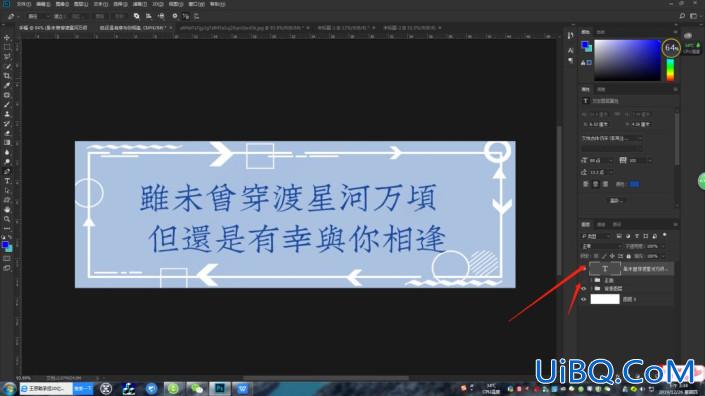
Task: Select the Dodge tool
Action: [7, 161]
